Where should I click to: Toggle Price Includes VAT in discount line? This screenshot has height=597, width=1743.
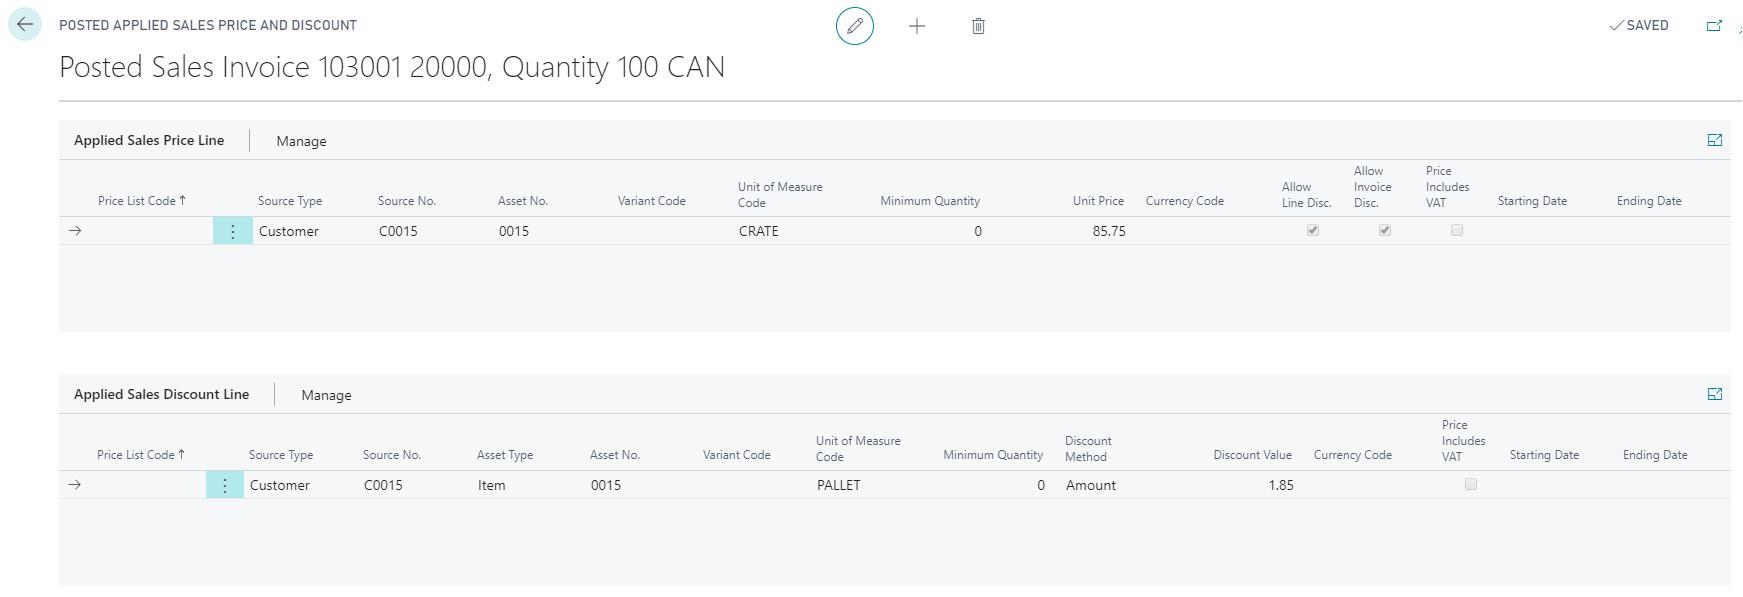click(x=1470, y=485)
